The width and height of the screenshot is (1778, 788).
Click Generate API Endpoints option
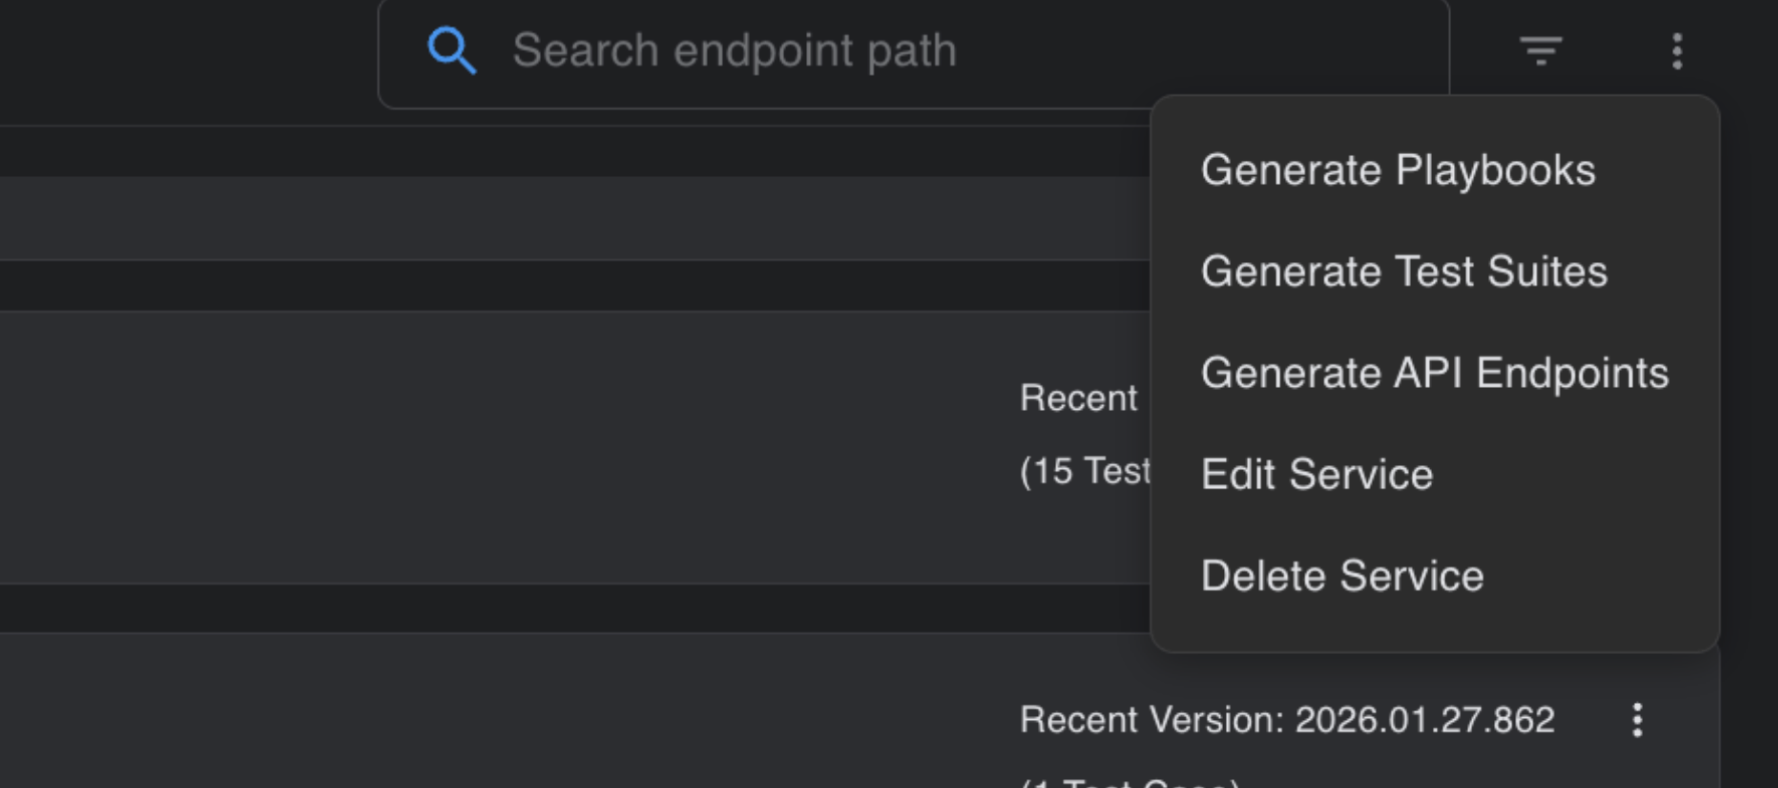pyautogui.click(x=1434, y=373)
